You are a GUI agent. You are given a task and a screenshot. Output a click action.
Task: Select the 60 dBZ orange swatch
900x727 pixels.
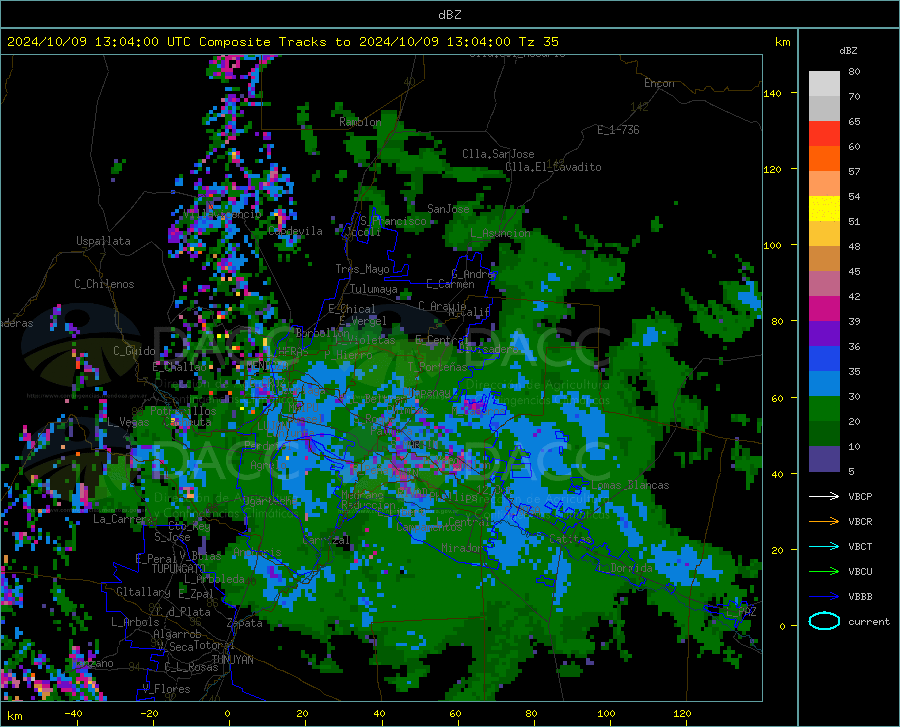[x=824, y=159]
